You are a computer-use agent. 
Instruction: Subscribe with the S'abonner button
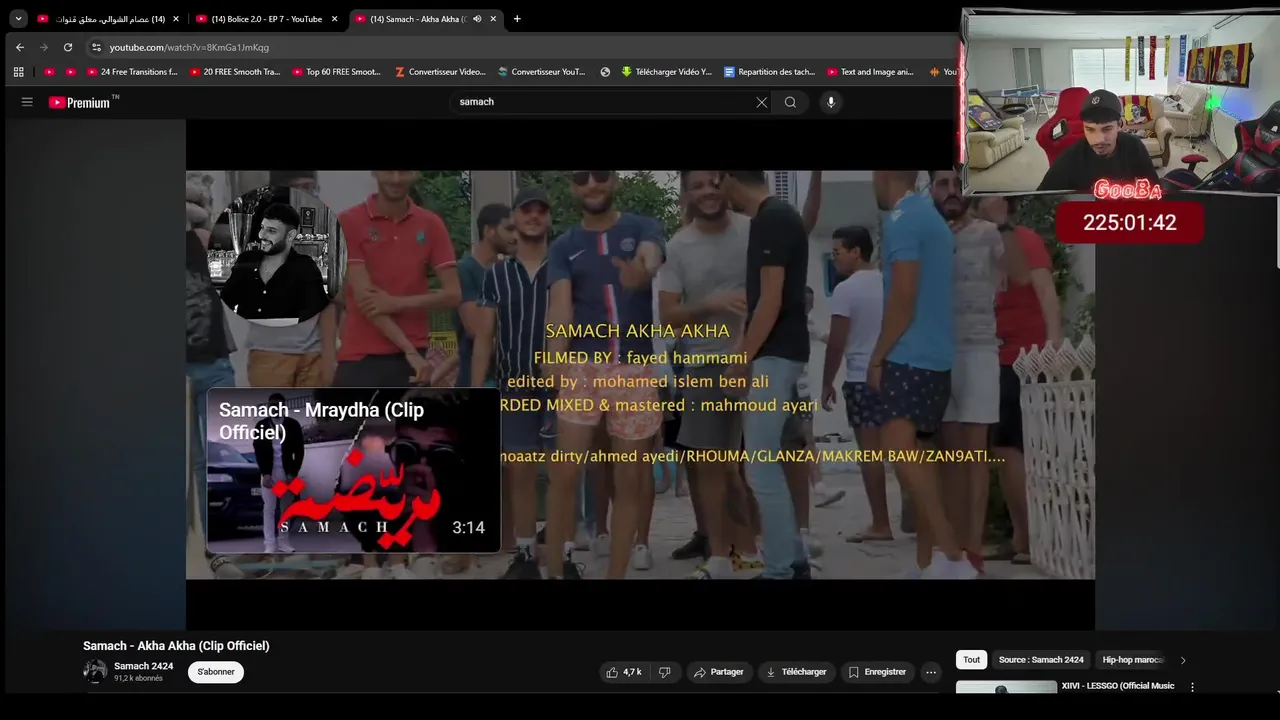coord(216,672)
